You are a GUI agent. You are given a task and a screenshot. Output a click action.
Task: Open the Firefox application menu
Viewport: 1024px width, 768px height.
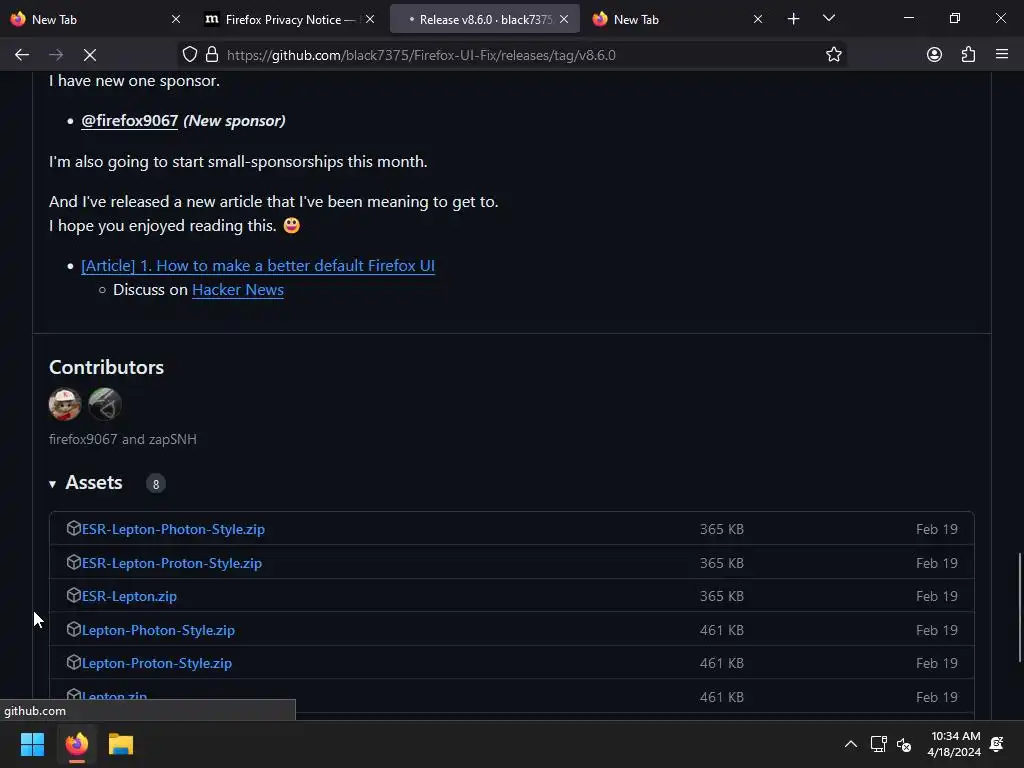point(1002,54)
